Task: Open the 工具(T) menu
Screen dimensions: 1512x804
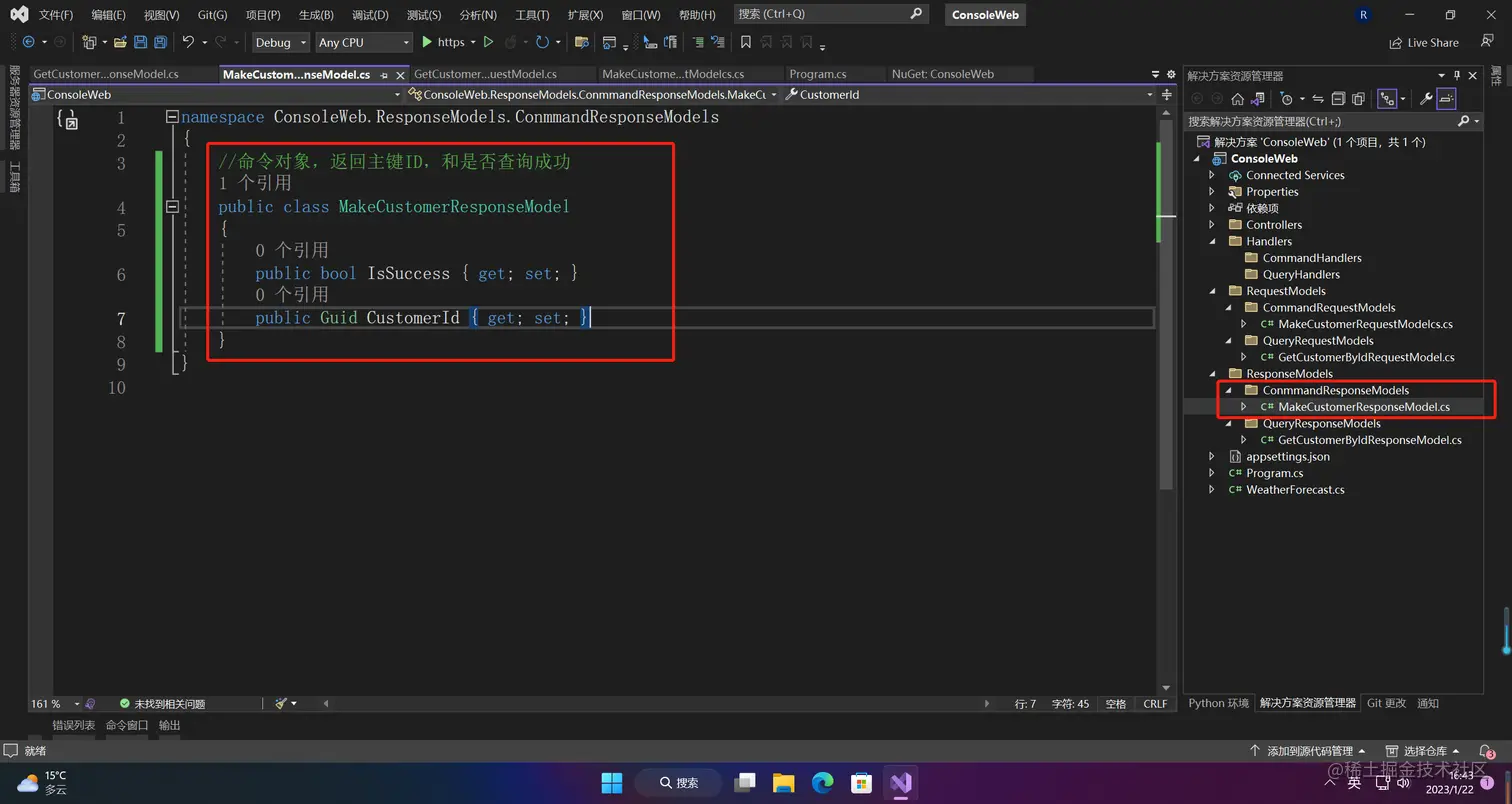Action: [531, 15]
